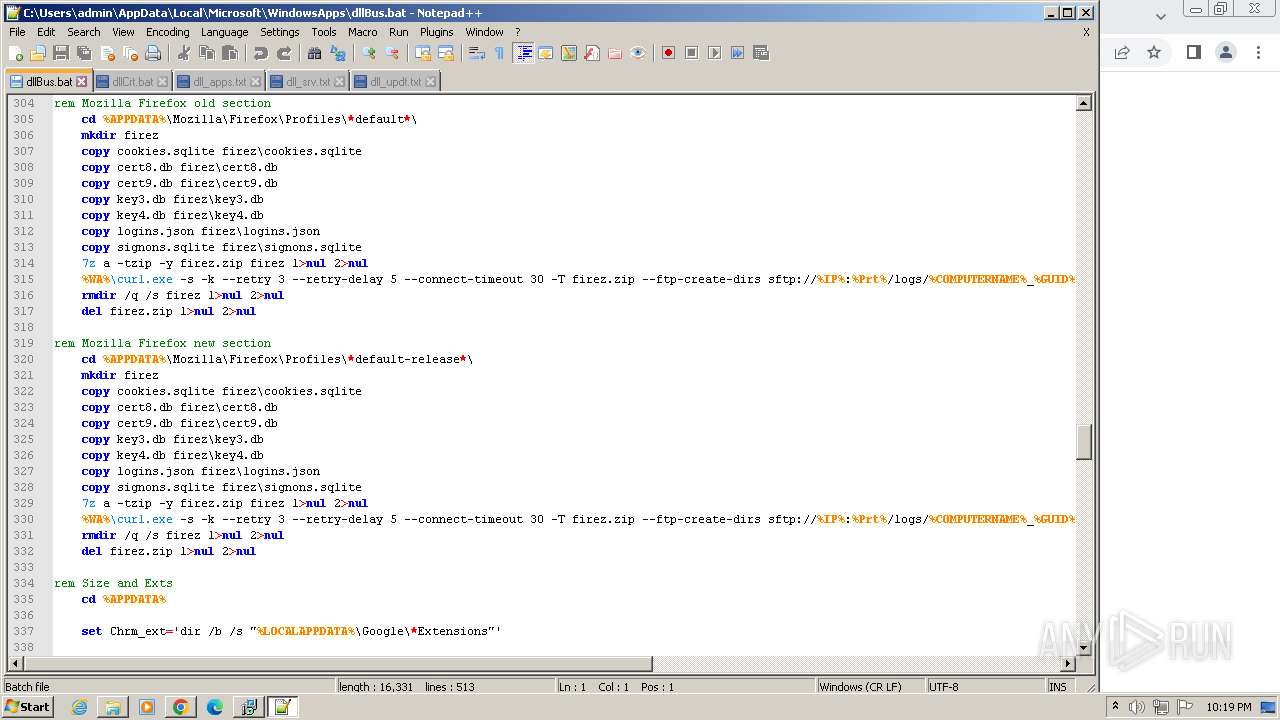Switch to the dll_apps.txt tab
The height and width of the screenshot is (720, 1280).
pos(219,81)
